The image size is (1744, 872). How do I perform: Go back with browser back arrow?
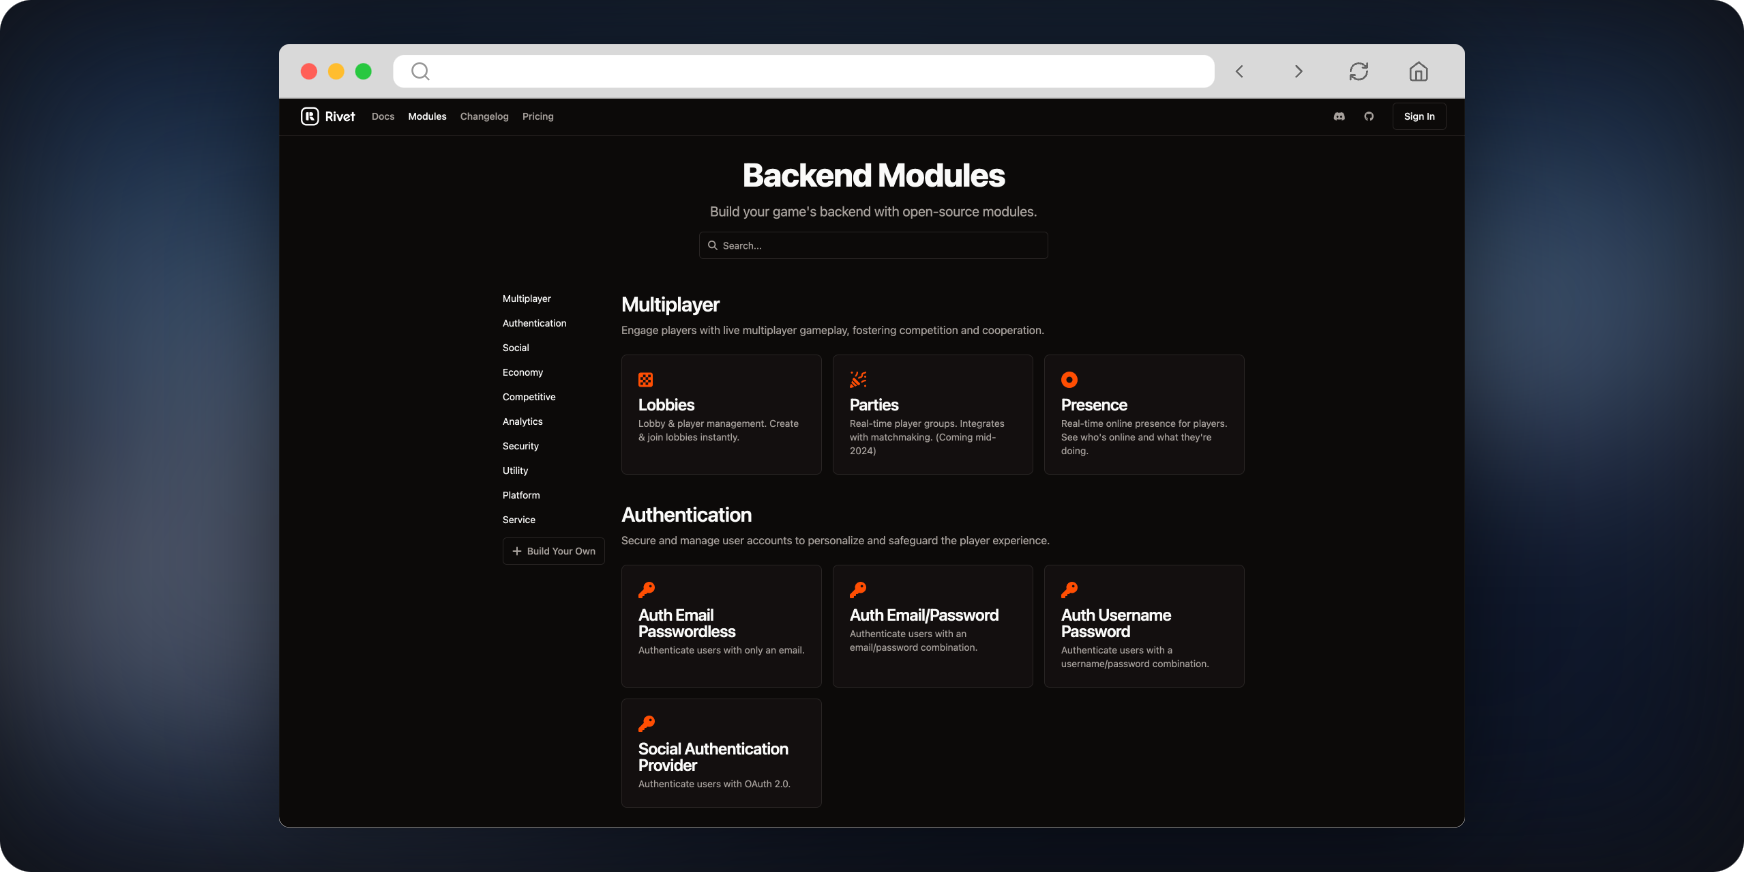(x=1240, y=72)
